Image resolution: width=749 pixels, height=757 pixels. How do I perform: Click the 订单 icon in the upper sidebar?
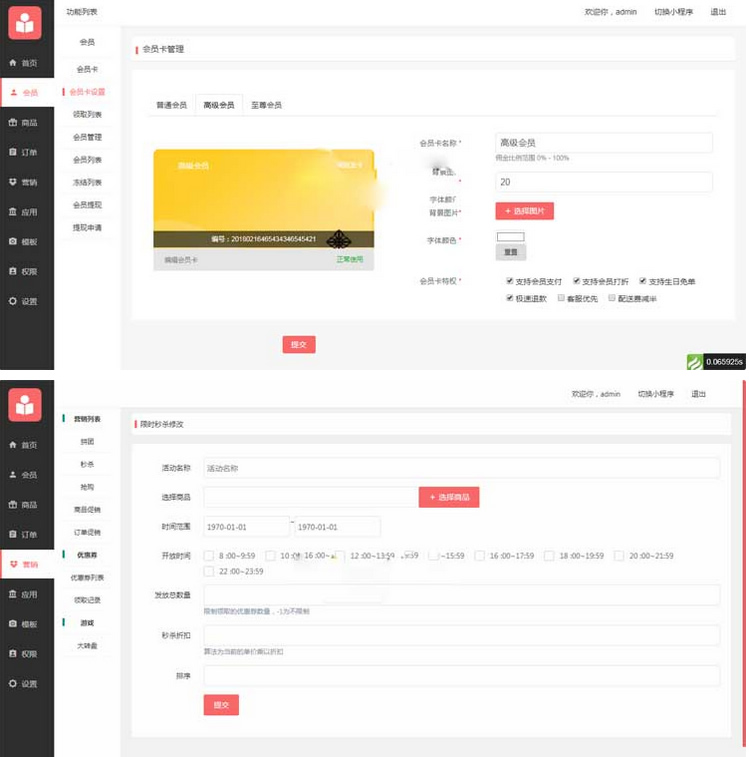pyautogui.click(x=13, y=153)
